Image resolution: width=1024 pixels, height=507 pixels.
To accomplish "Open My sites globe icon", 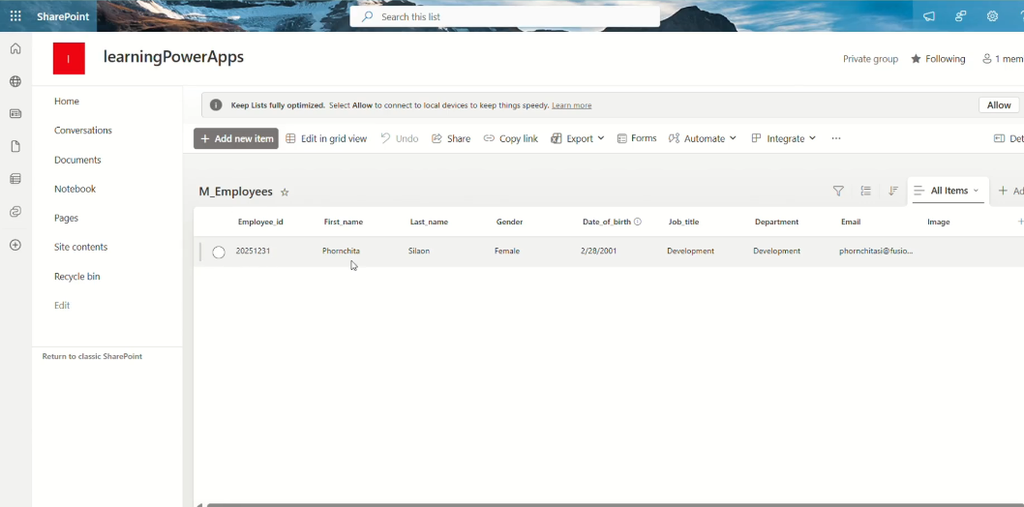I will (x=16, y=82).
